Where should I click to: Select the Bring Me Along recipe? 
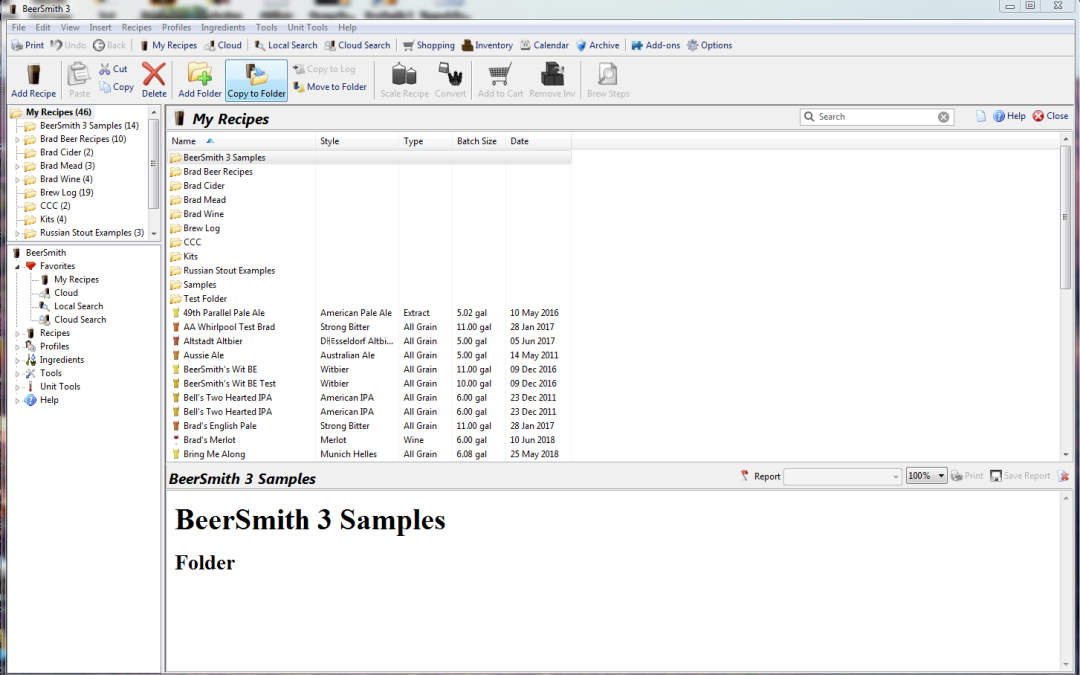point(369,454)
